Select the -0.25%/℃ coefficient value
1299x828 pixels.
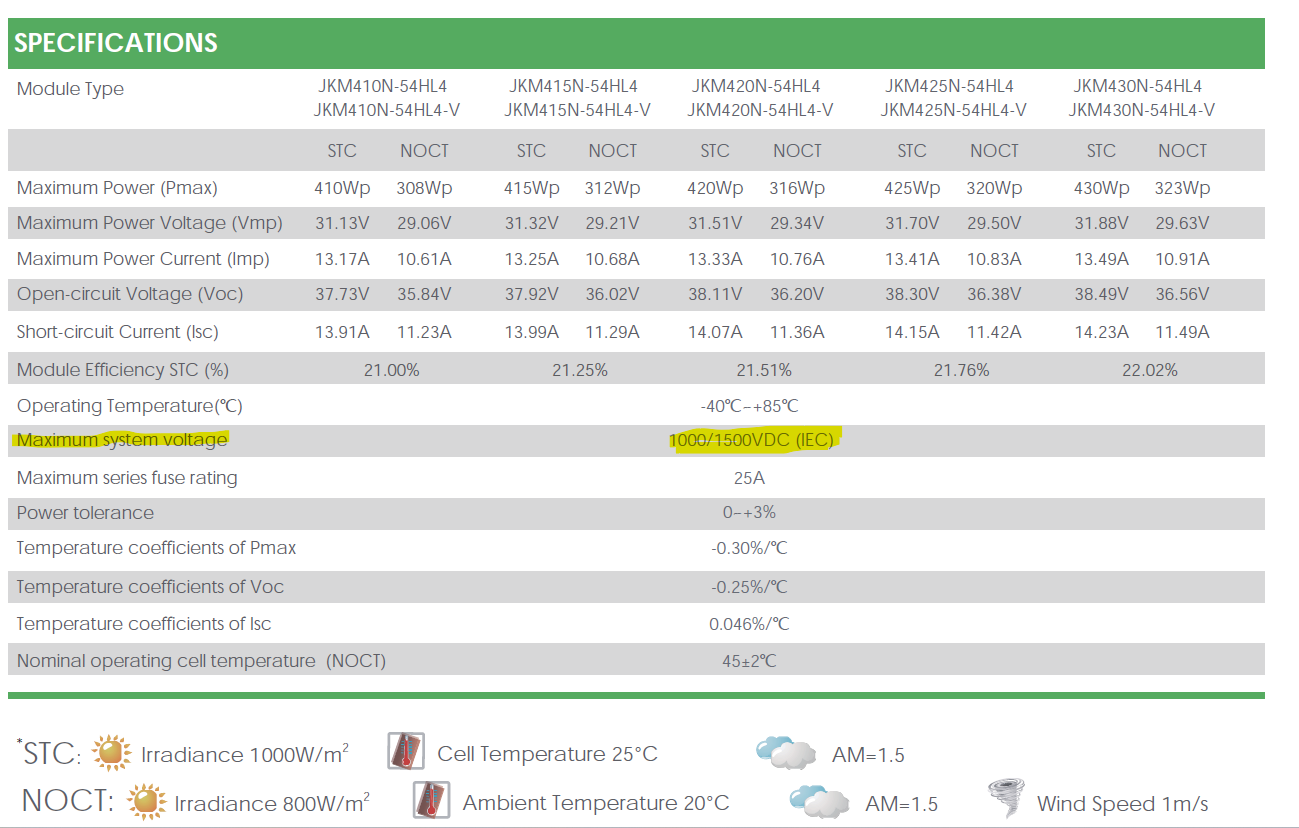[x=750, y=587]
